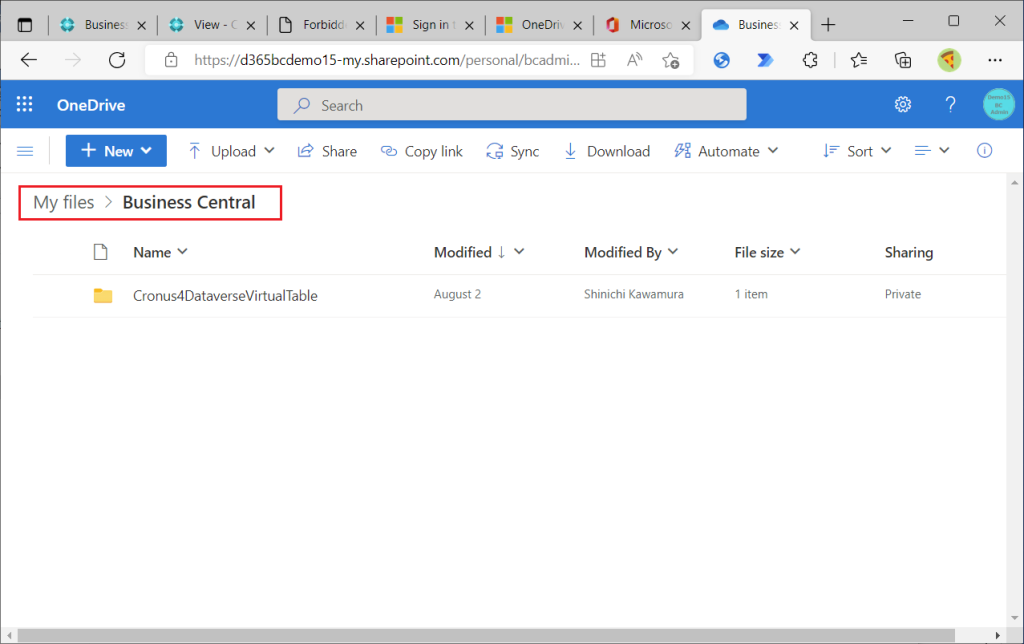Open the view options dropdown

tap(932, 151)
